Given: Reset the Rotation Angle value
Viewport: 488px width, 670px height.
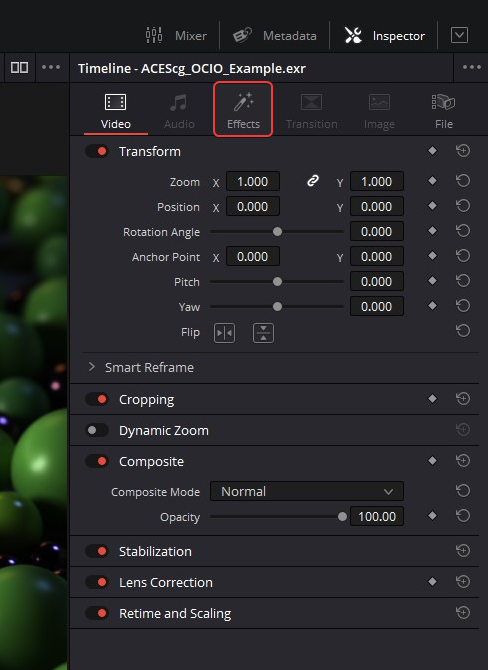Looking at the screenshot, I should [463, 231].
